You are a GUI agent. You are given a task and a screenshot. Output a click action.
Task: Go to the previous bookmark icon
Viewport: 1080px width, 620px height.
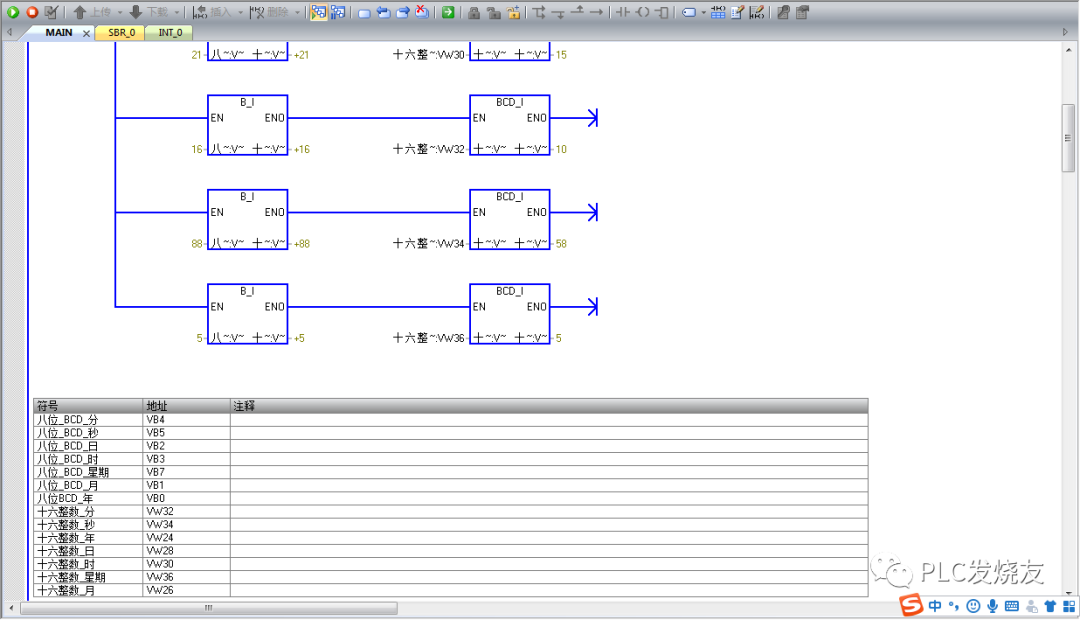coord(384,12)
